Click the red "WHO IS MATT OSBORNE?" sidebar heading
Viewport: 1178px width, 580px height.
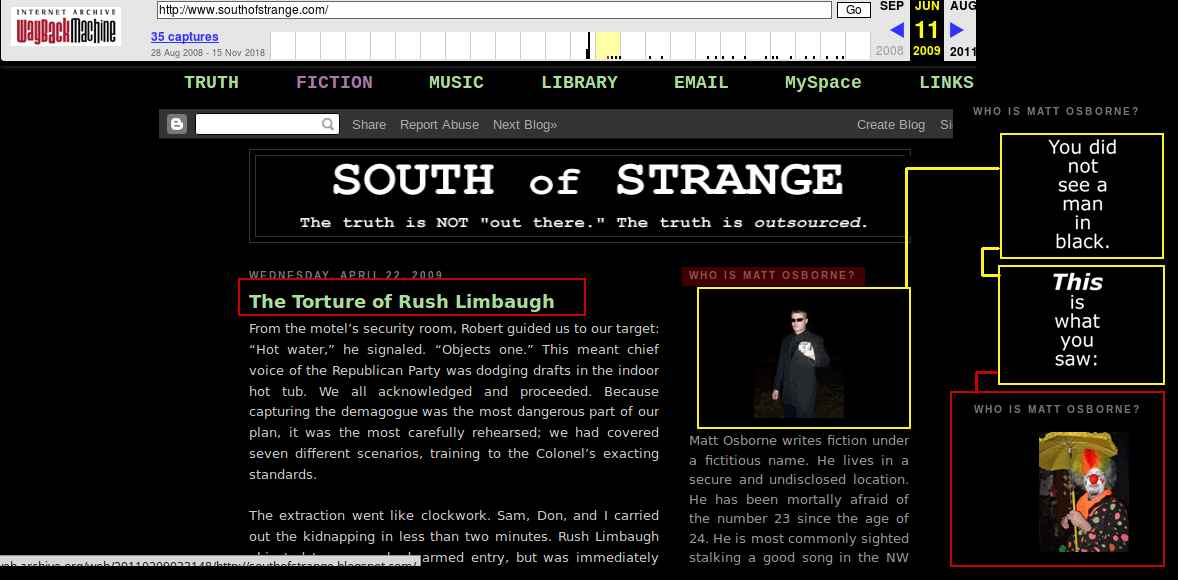click(772, 275)
